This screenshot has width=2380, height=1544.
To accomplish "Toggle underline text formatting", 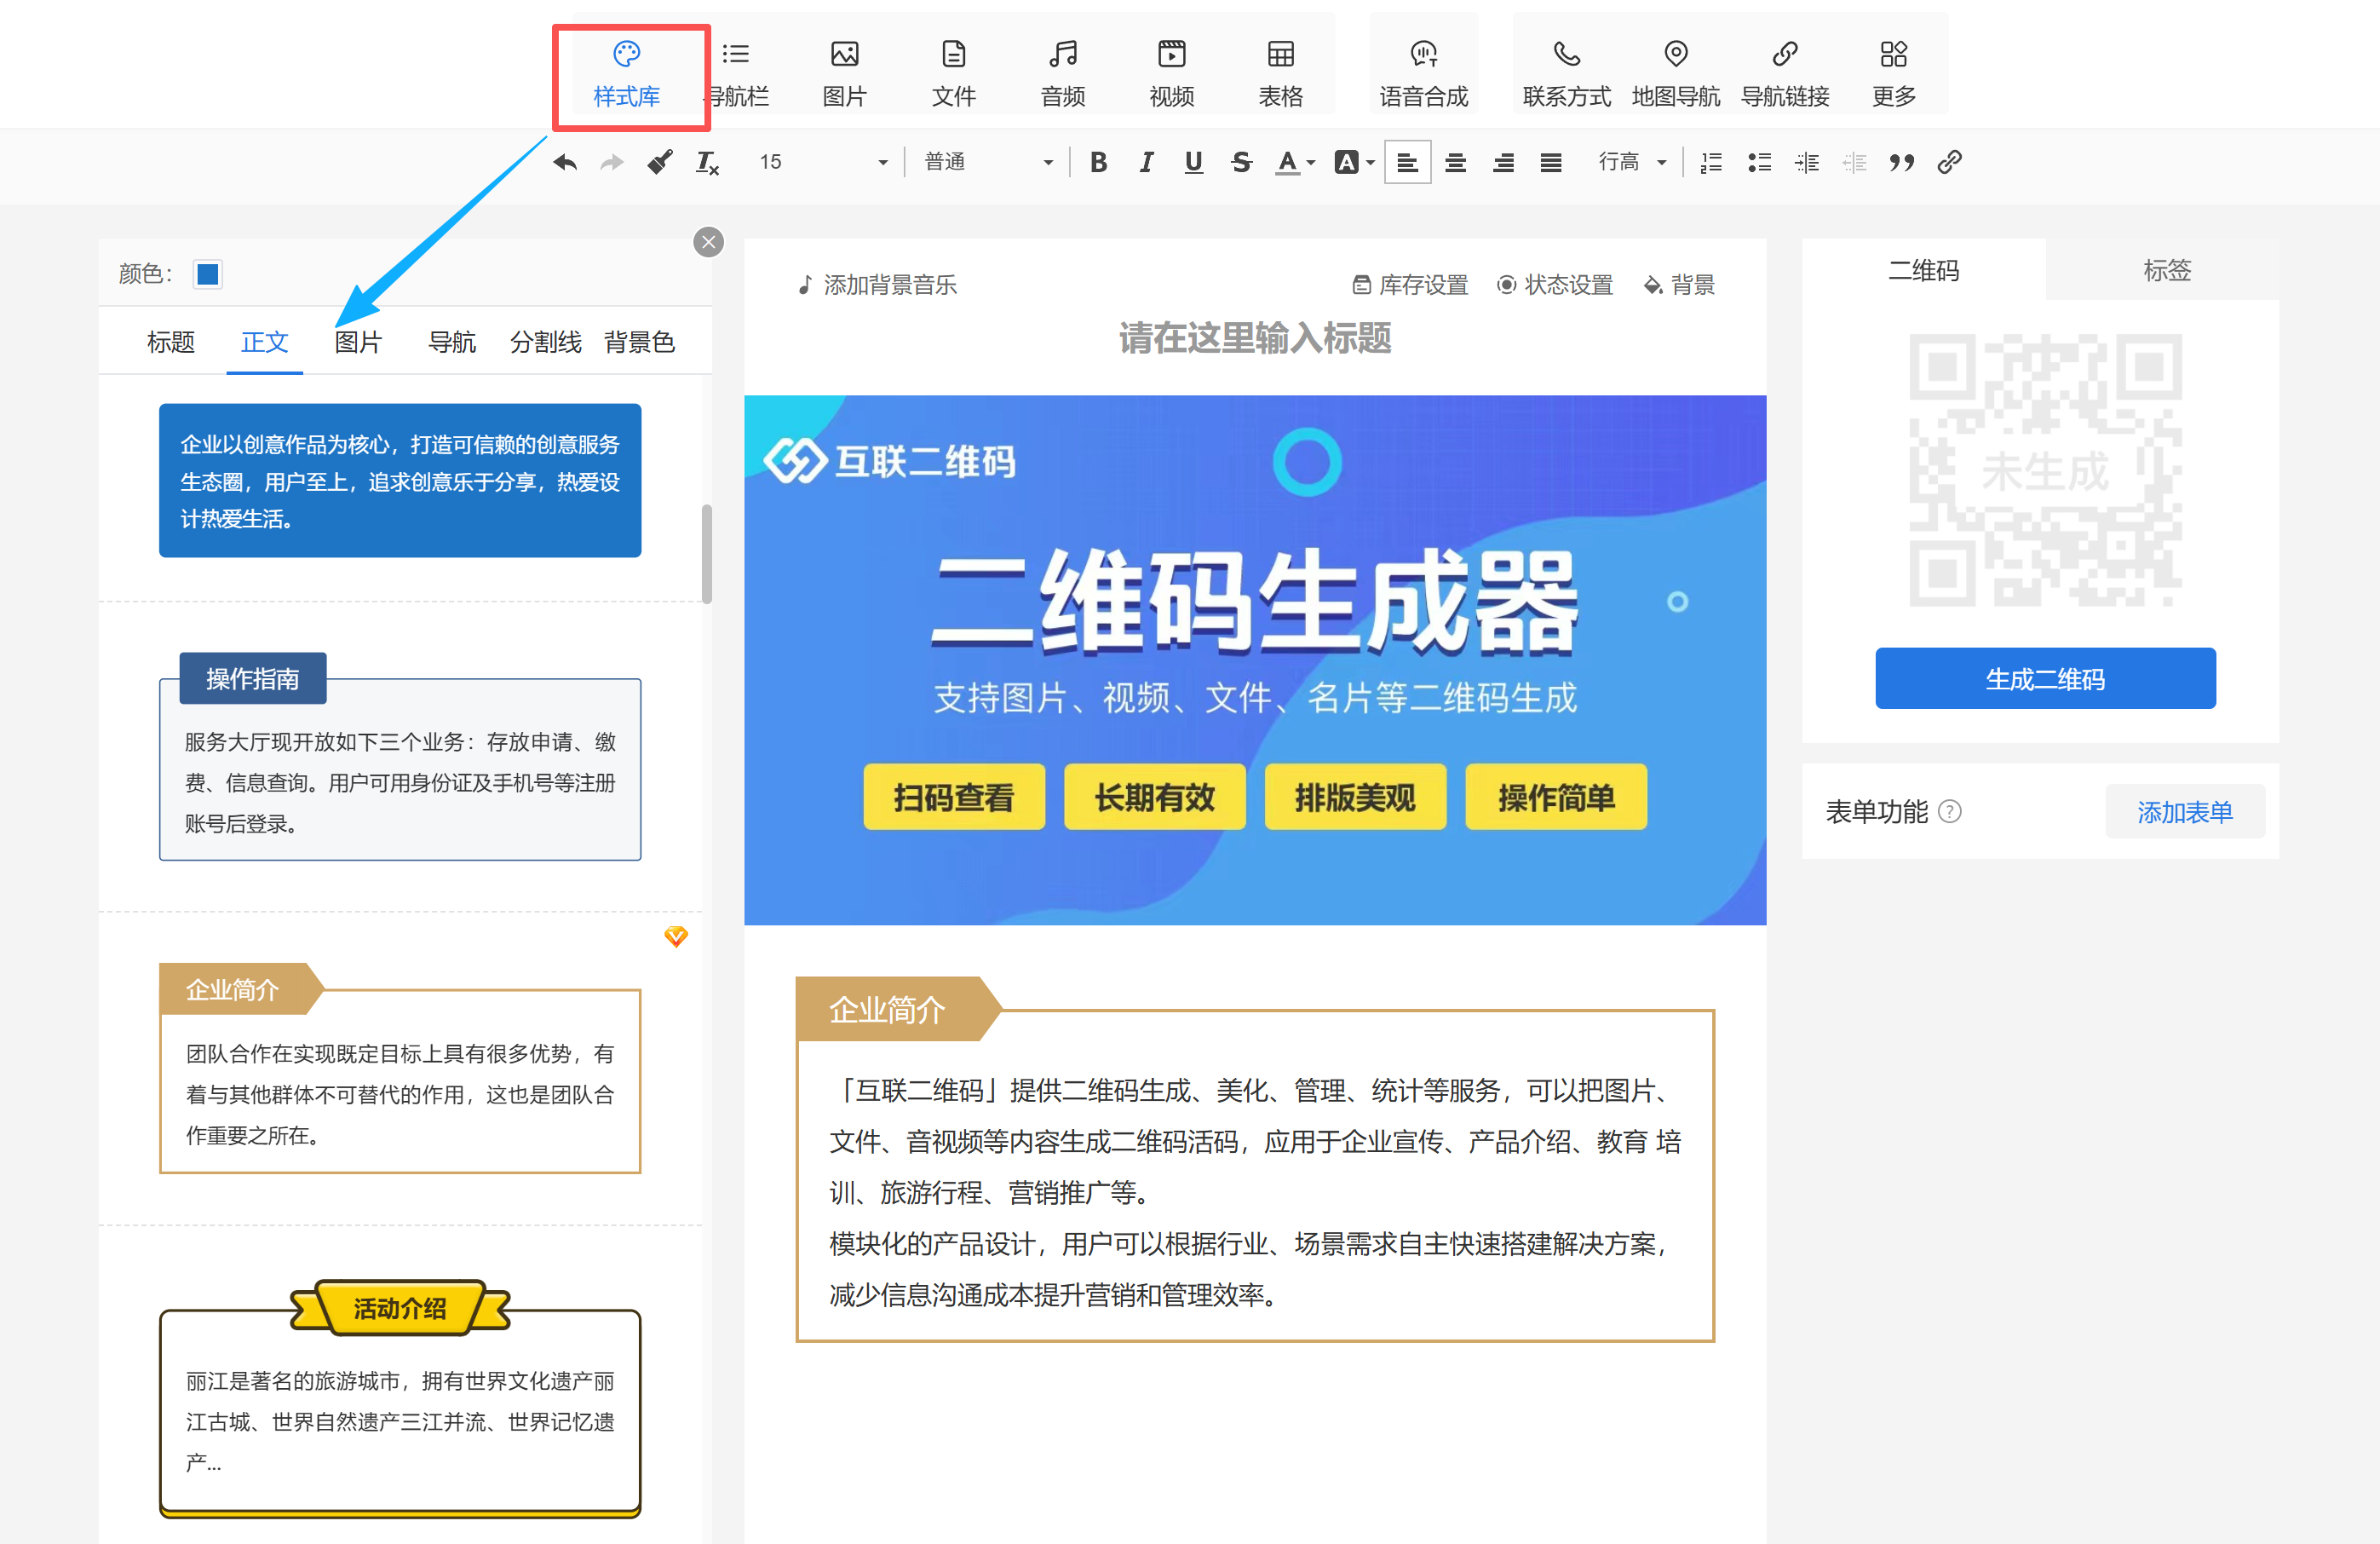I will (1193, 162).
